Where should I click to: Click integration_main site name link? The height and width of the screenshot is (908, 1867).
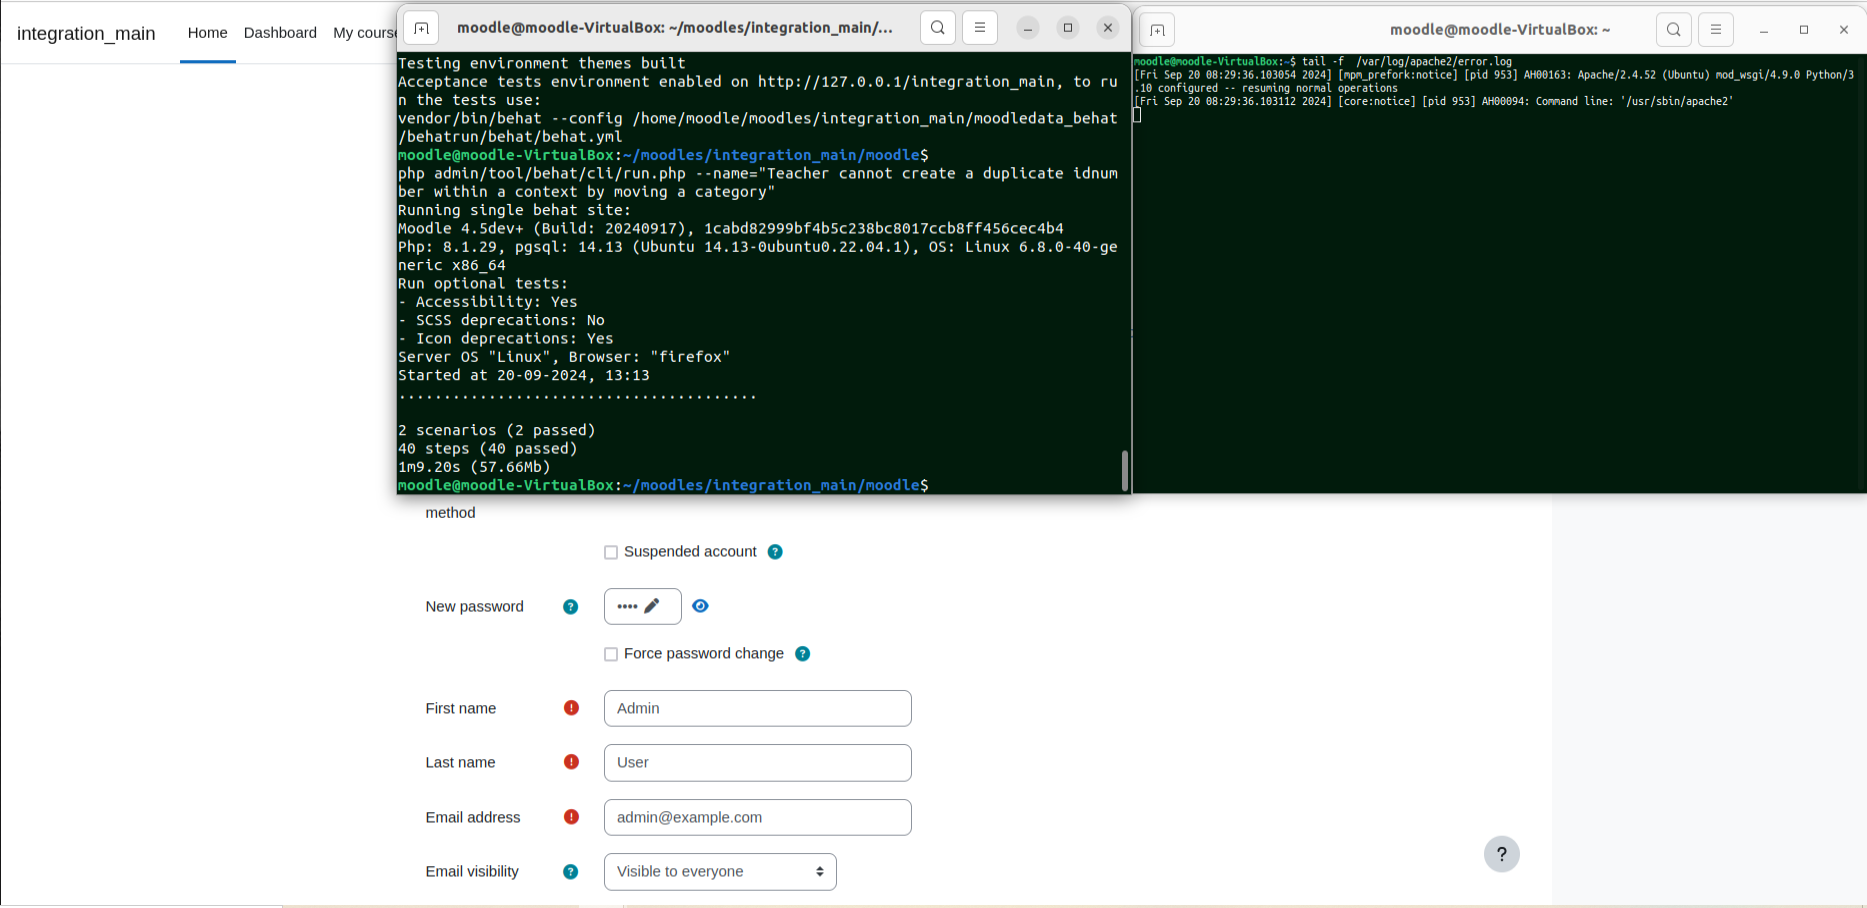click(86, 33)
